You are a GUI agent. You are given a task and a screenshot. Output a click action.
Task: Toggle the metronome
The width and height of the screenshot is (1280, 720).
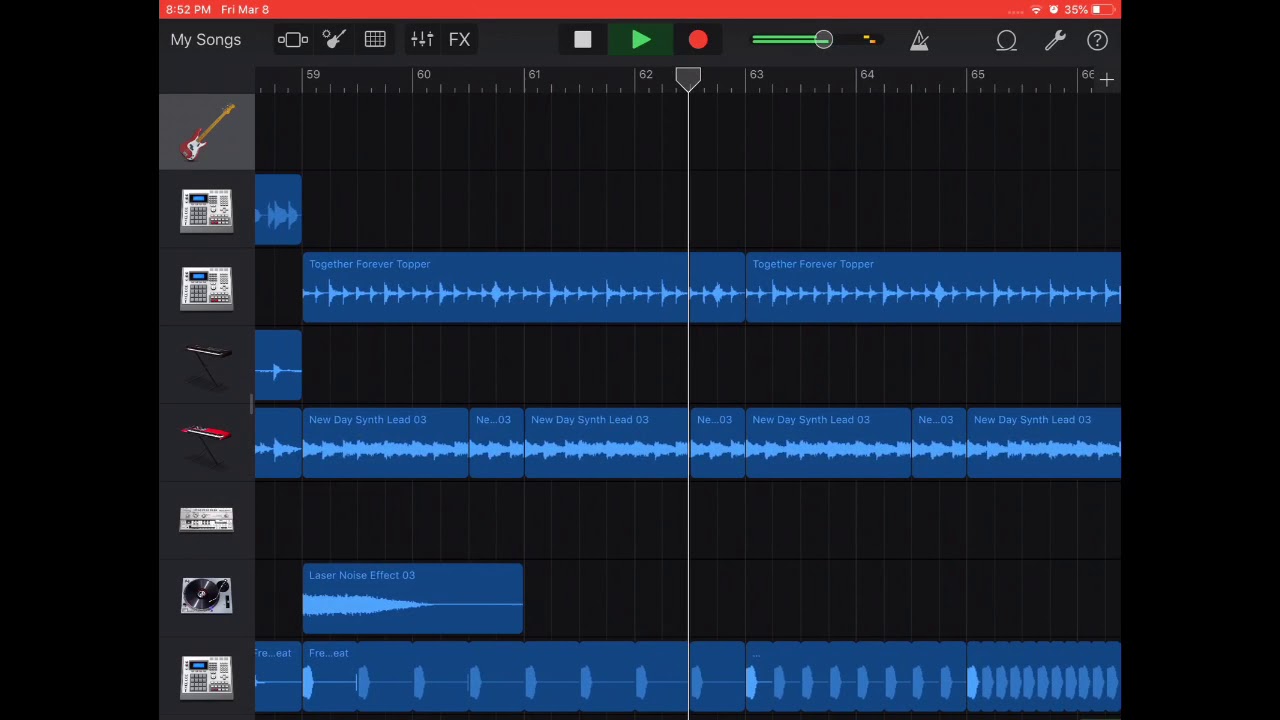919,40
